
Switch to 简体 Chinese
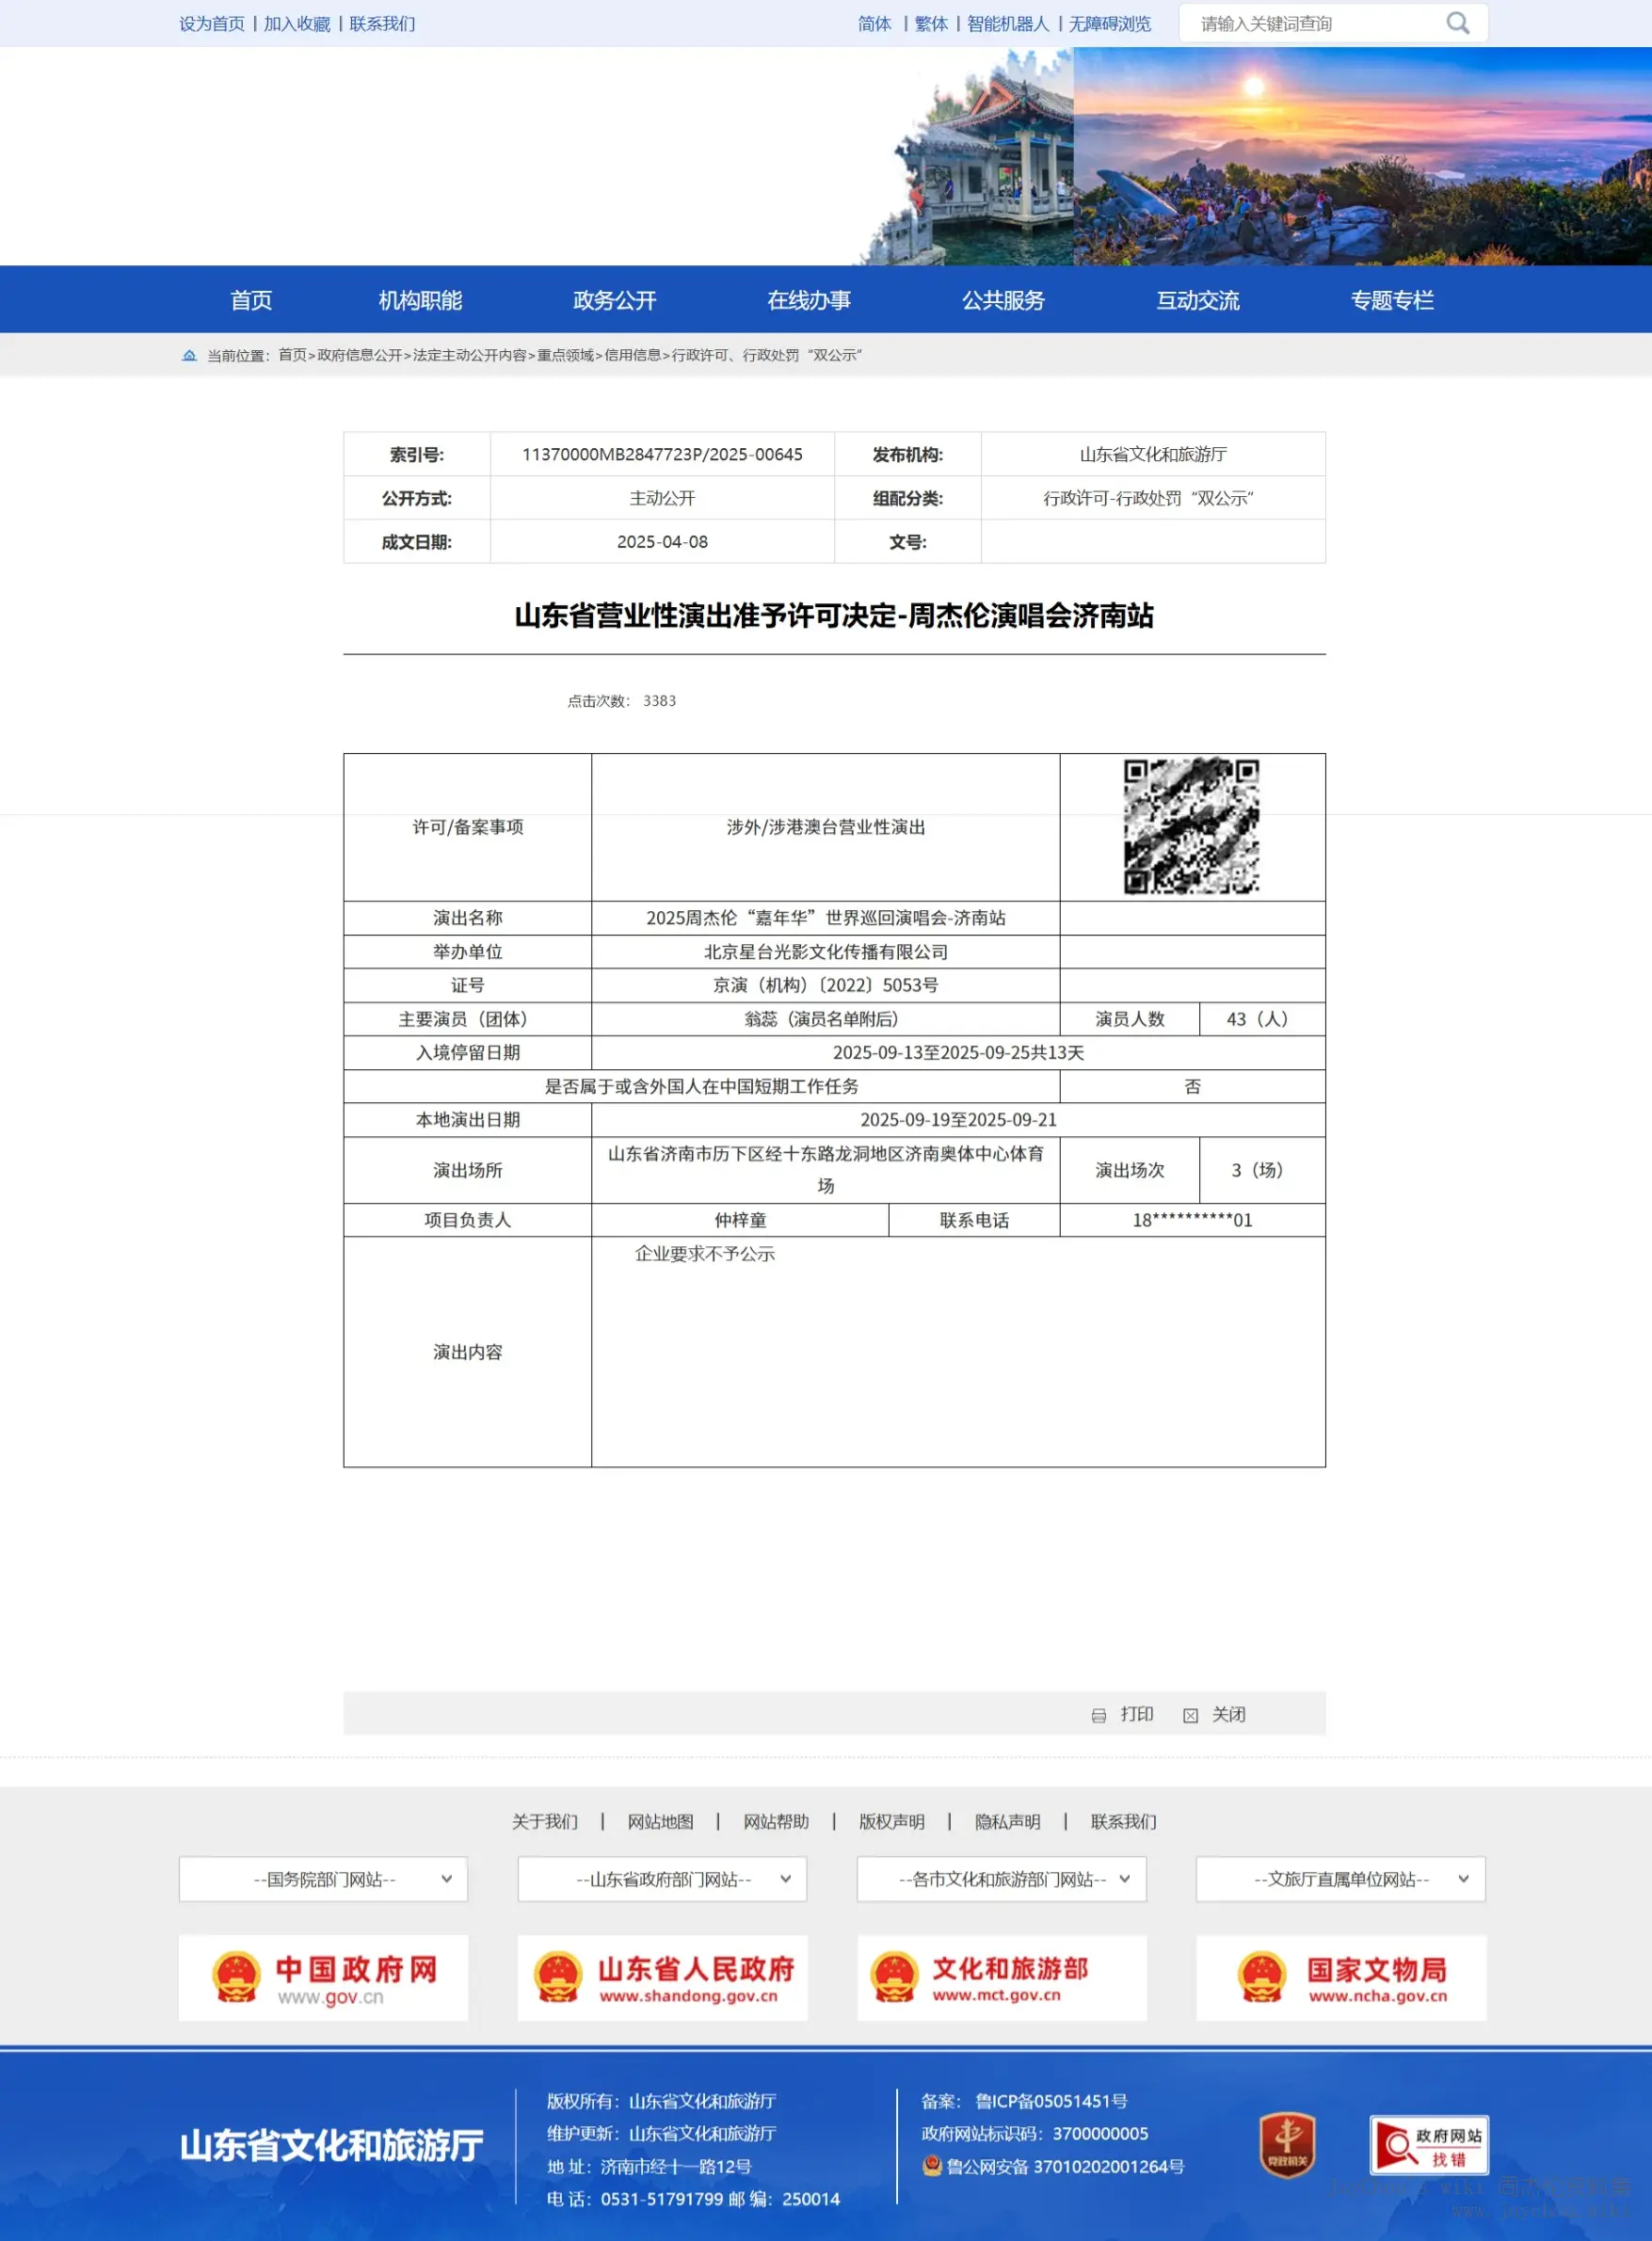(874, 23)
